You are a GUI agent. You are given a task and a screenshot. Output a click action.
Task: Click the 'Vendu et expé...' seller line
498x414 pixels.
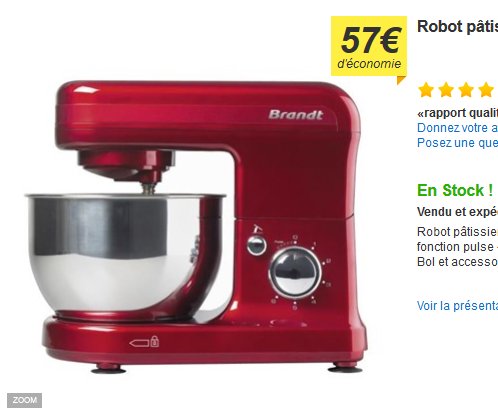[457, 212]
